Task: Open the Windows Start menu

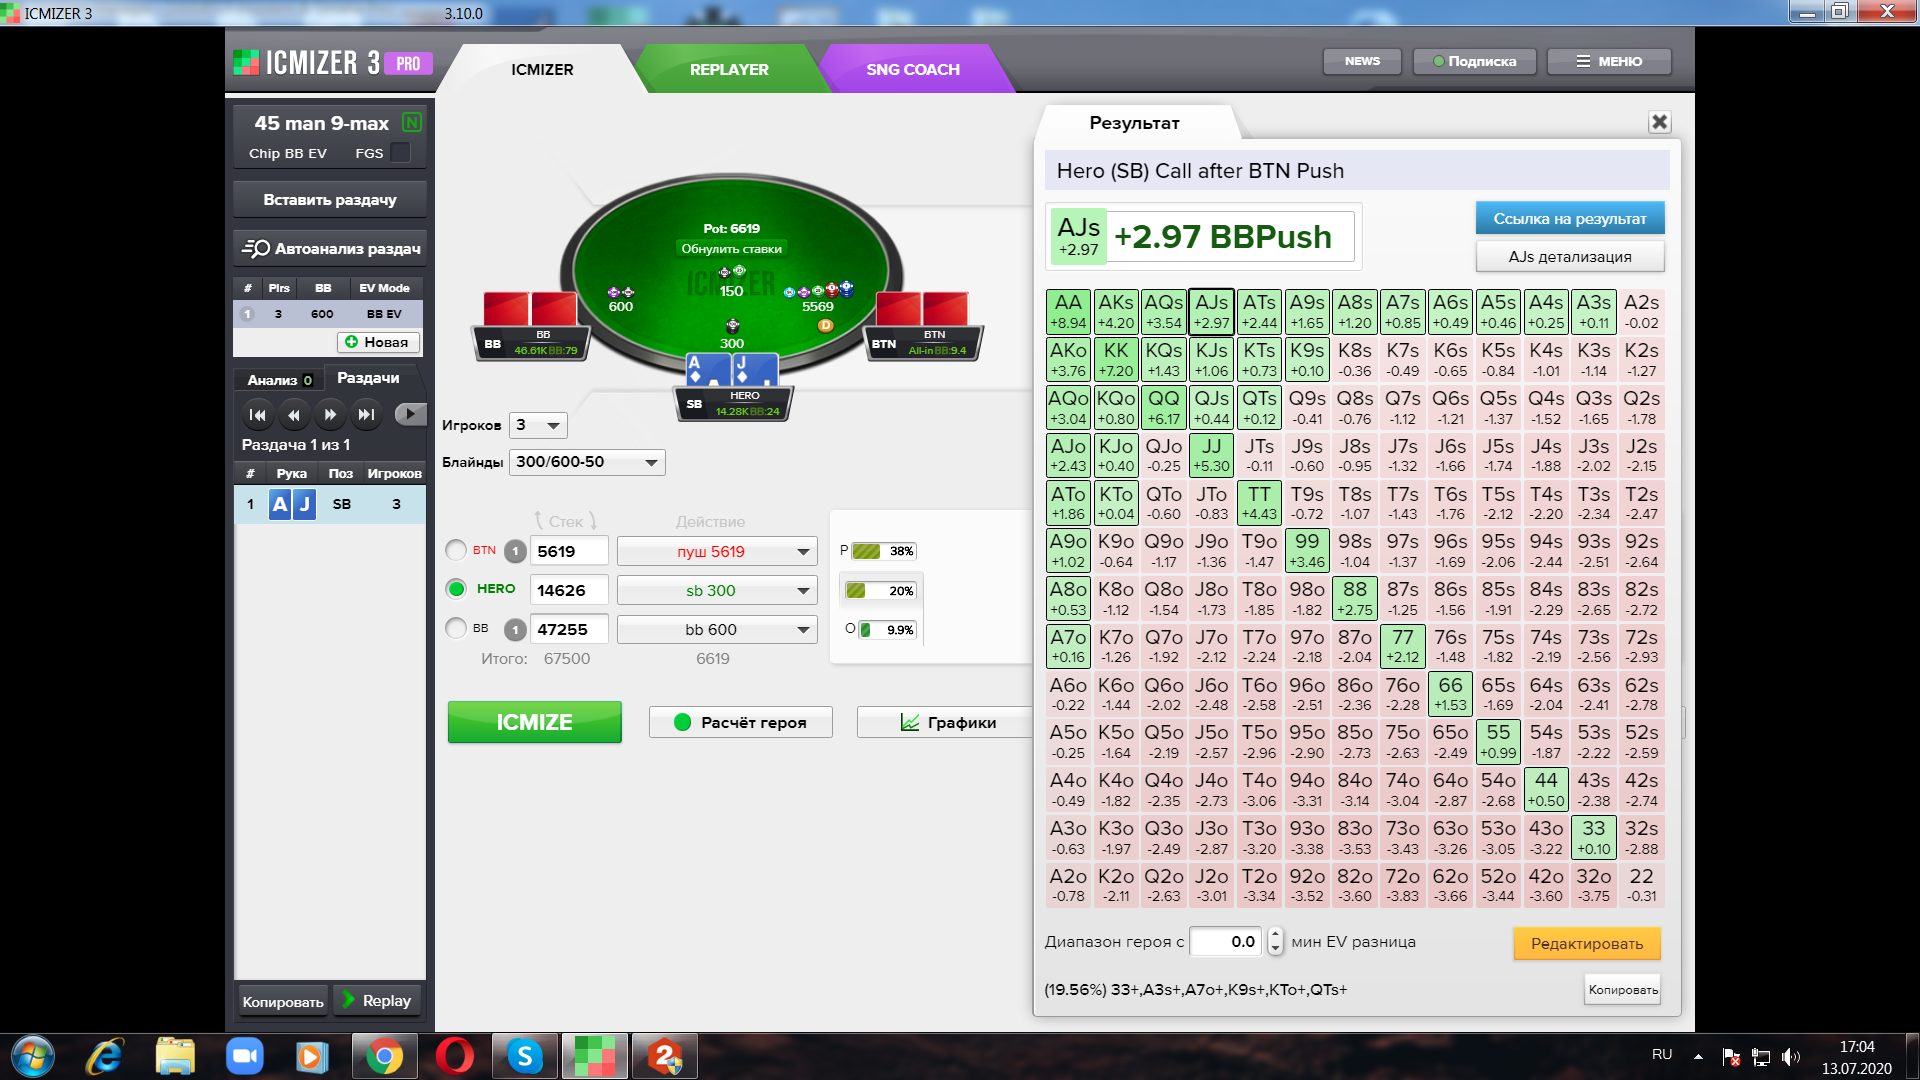Action: (x=33, y=1056)
